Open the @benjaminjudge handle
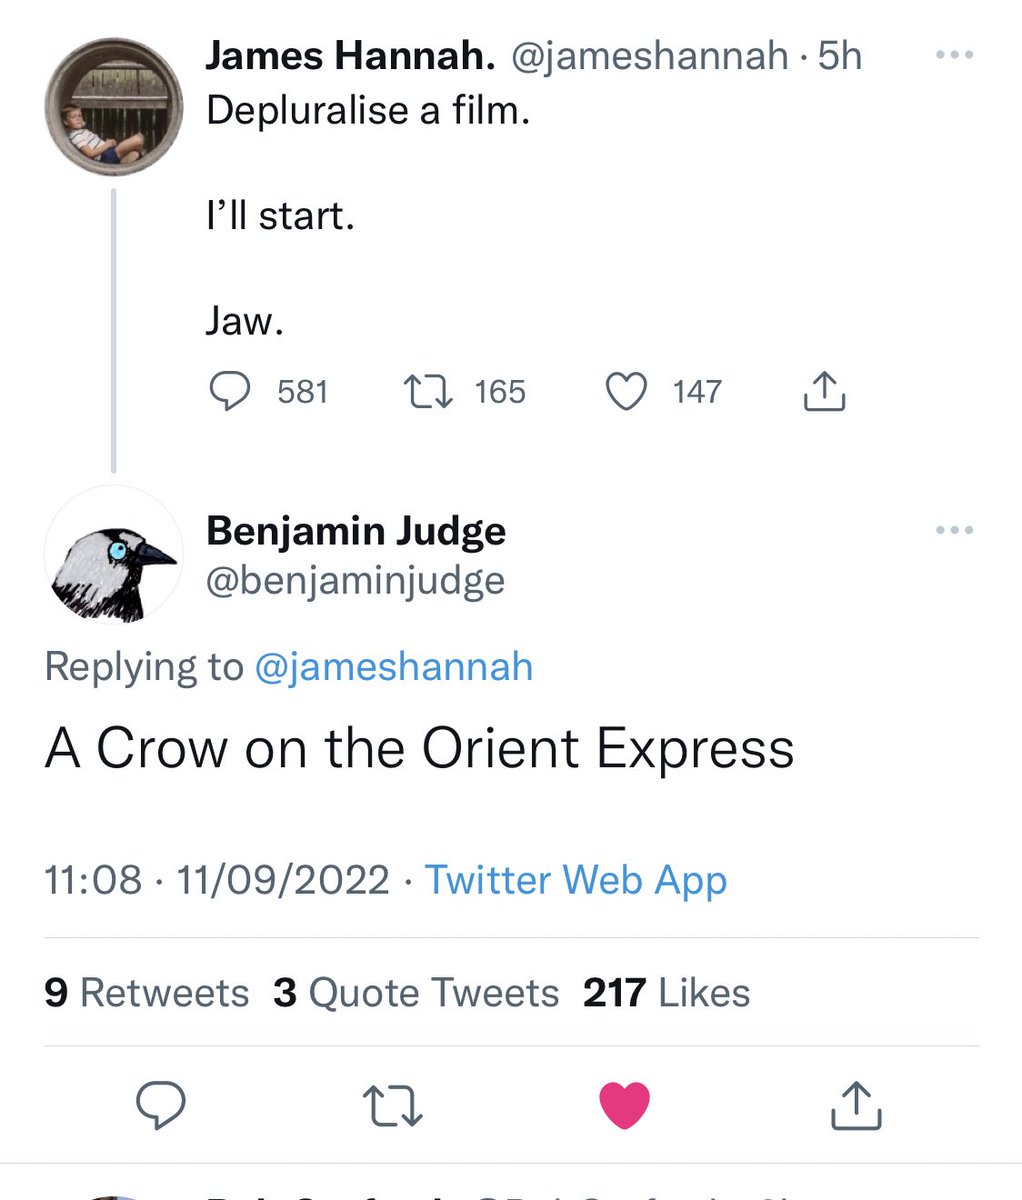The height and width of the screenshot is (1200, 1022). 355,580
